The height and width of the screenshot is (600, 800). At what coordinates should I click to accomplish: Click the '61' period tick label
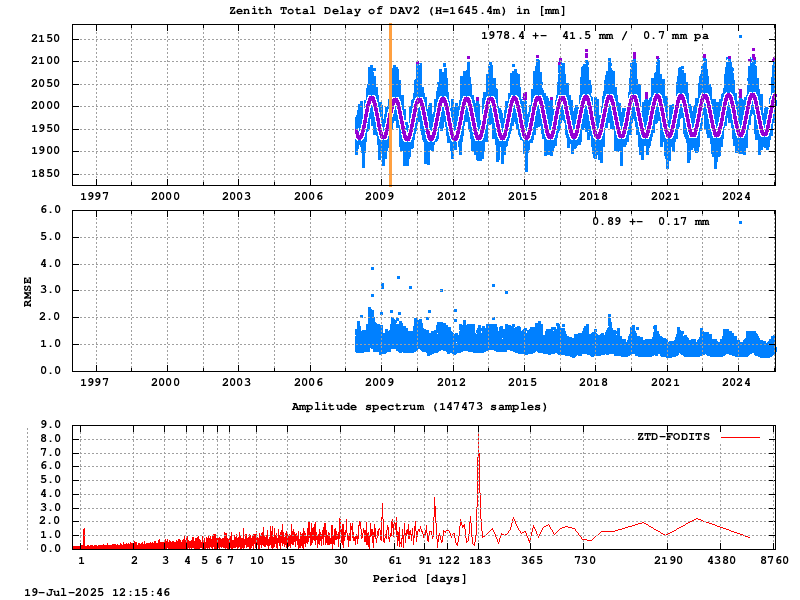395,560
